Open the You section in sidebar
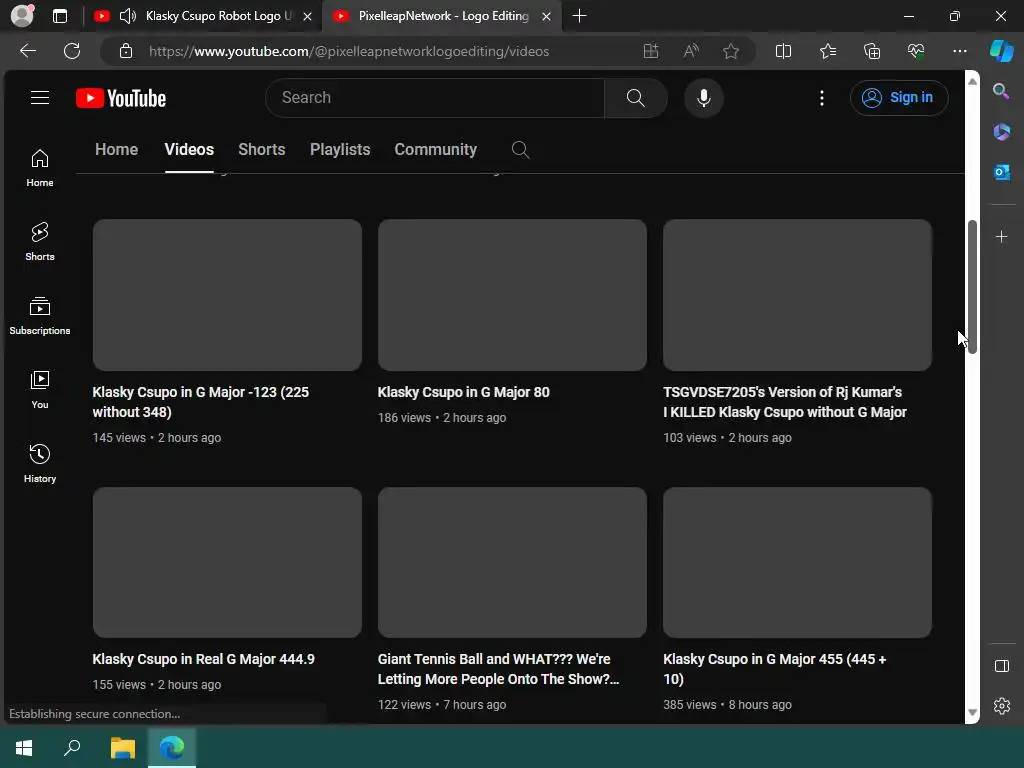1024x768 pixels. tap(40, 390)
